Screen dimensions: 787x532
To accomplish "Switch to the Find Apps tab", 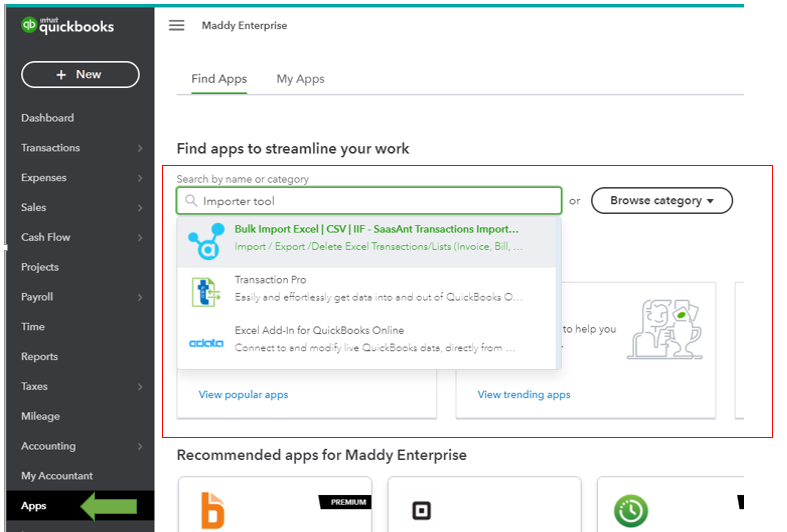I will 219,79.
